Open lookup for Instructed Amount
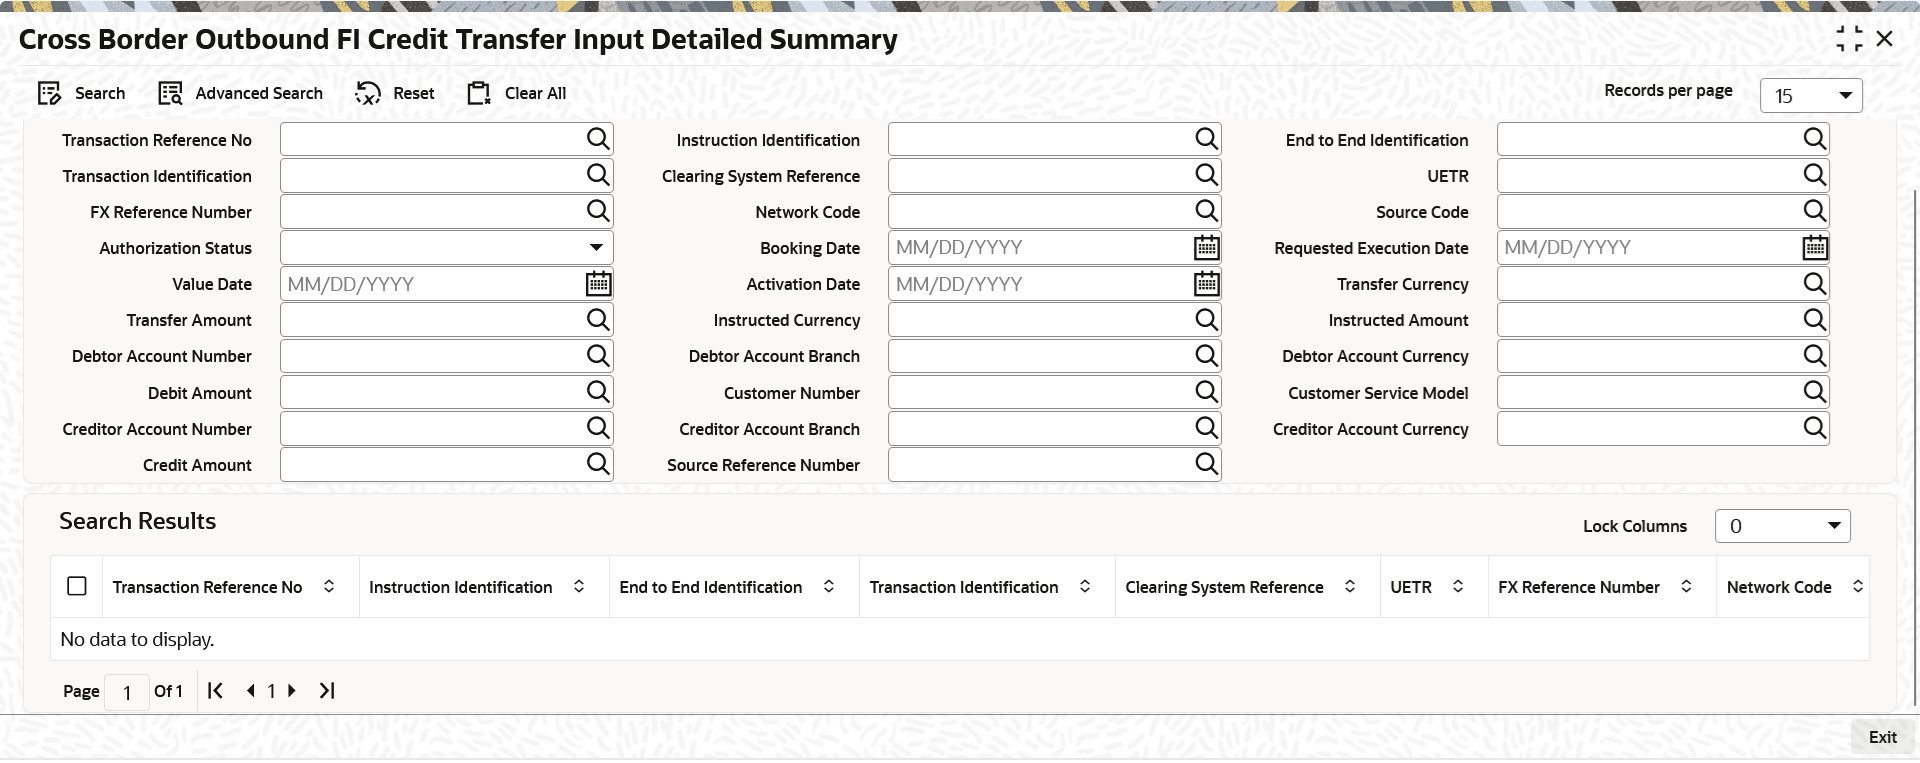The height and width of the screenshot is (763, 1920). 1815,320
